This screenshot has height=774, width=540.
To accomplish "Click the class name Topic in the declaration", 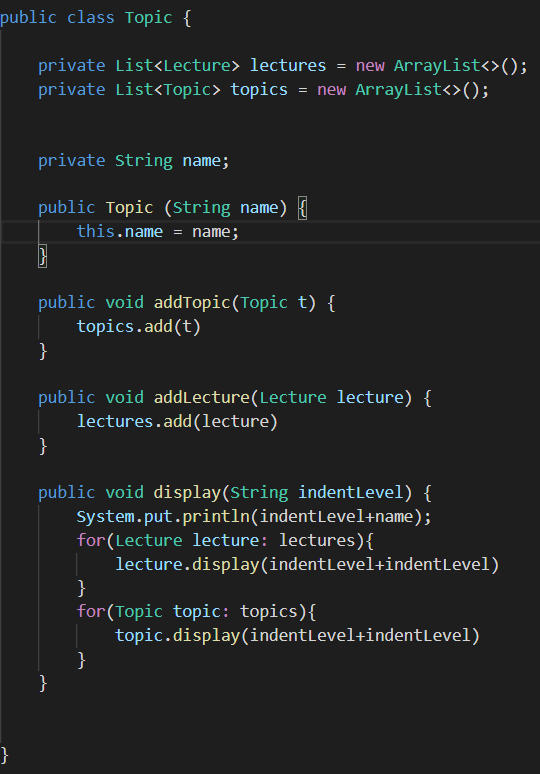I will coord(148,18).
